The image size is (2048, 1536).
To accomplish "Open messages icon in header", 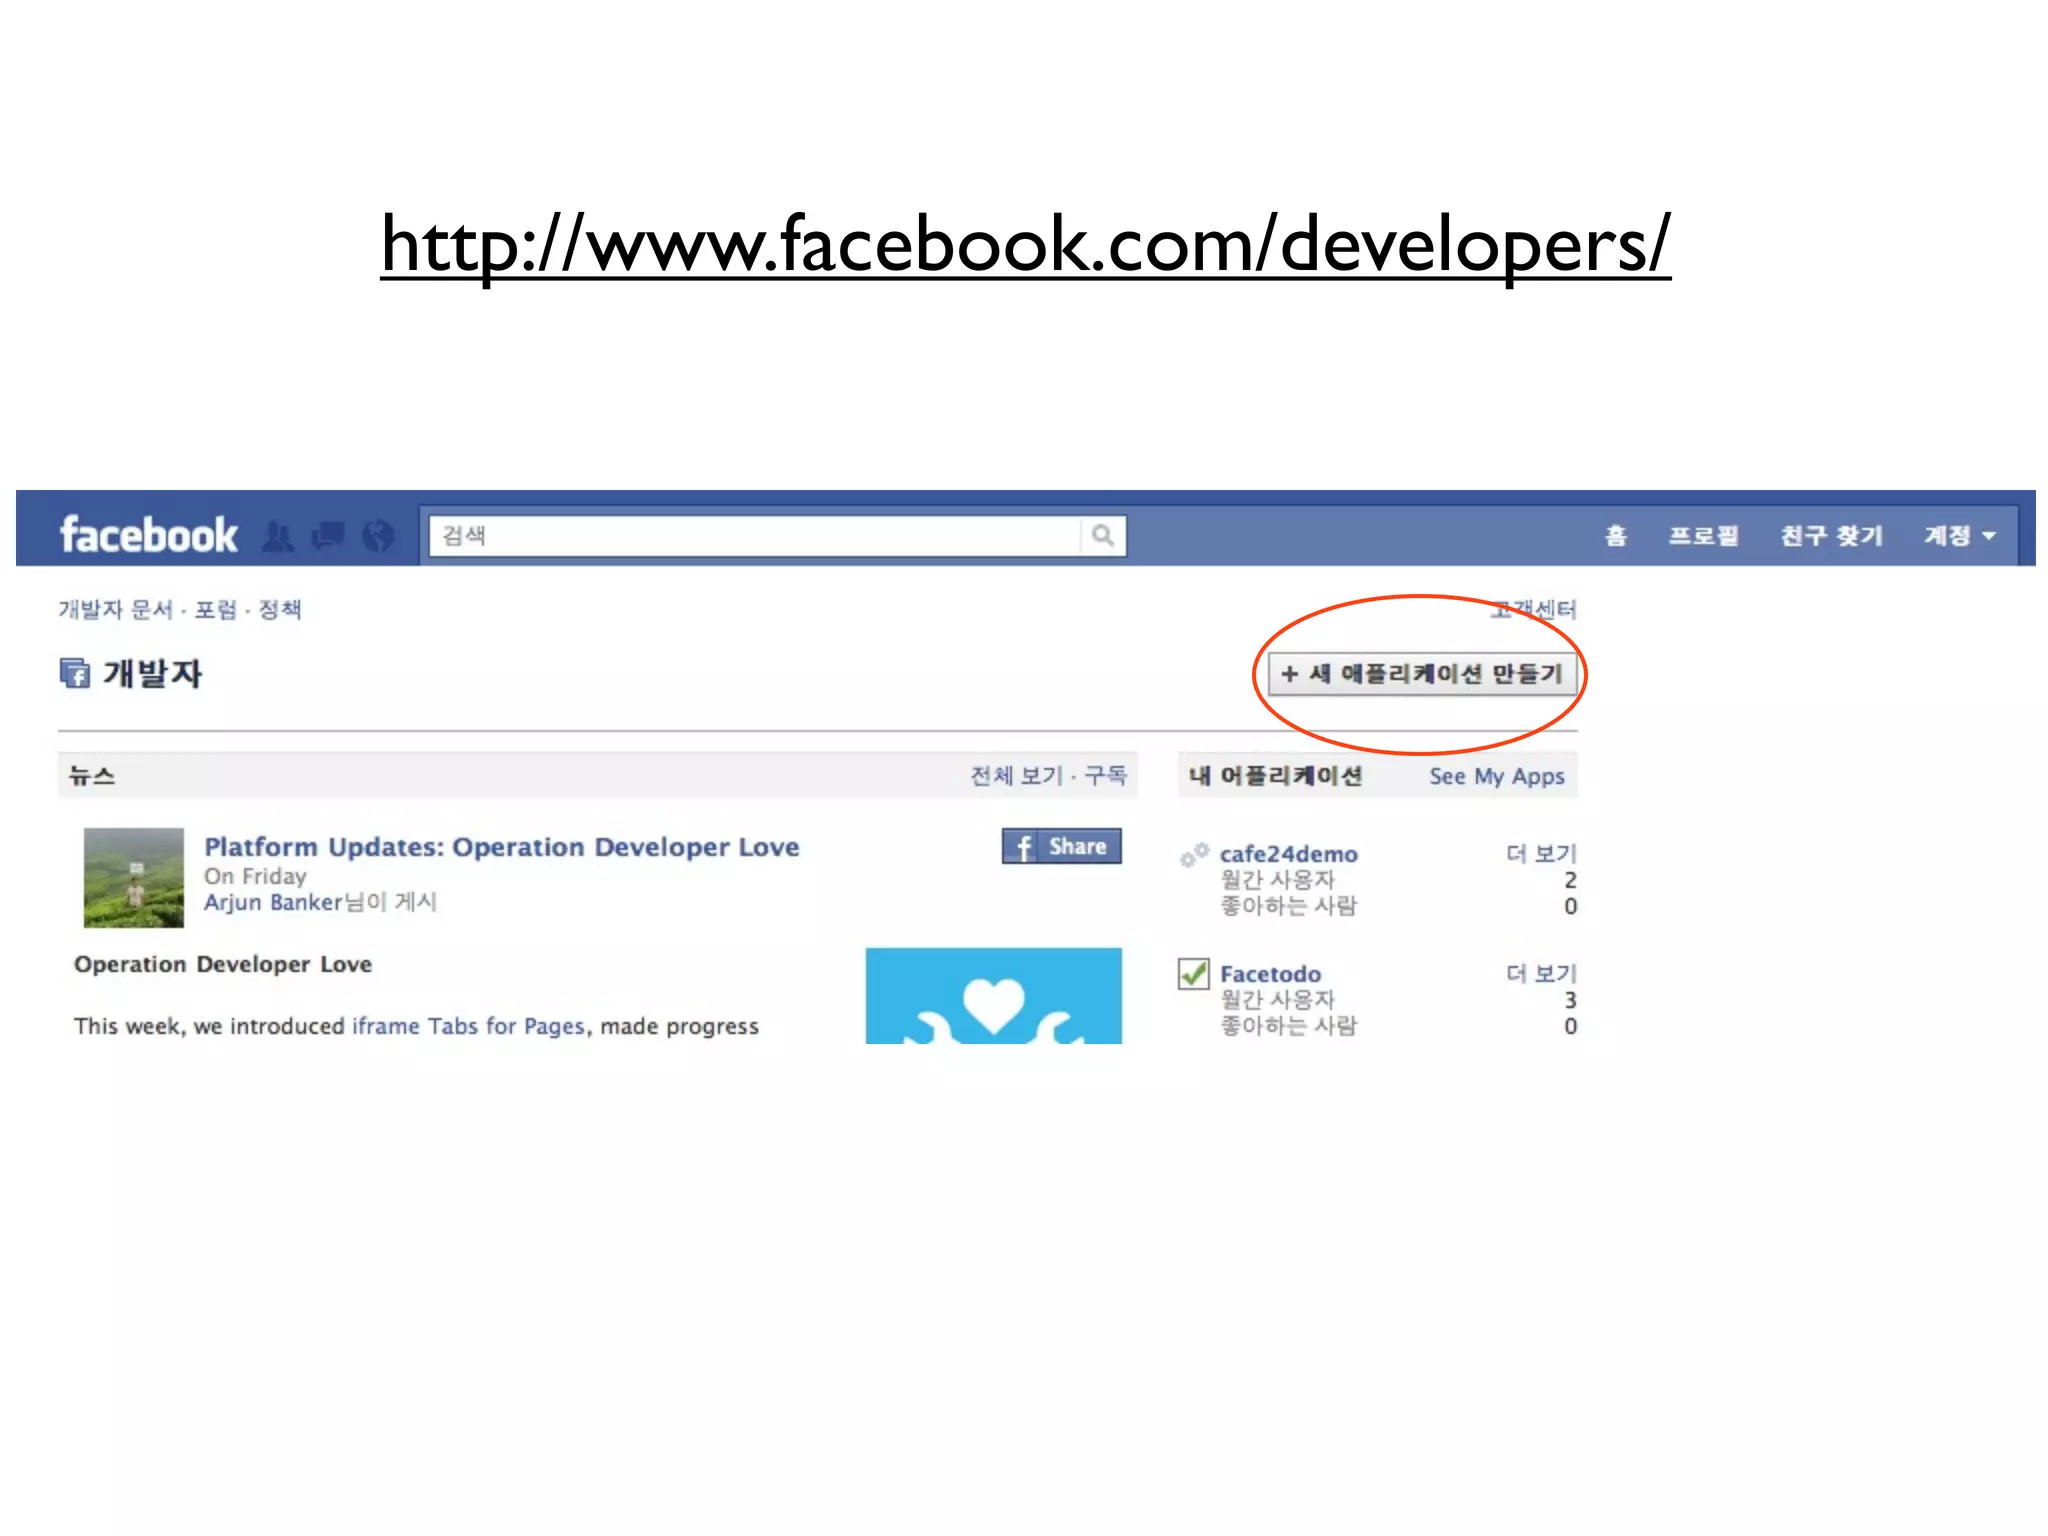I will click(328, 537).
